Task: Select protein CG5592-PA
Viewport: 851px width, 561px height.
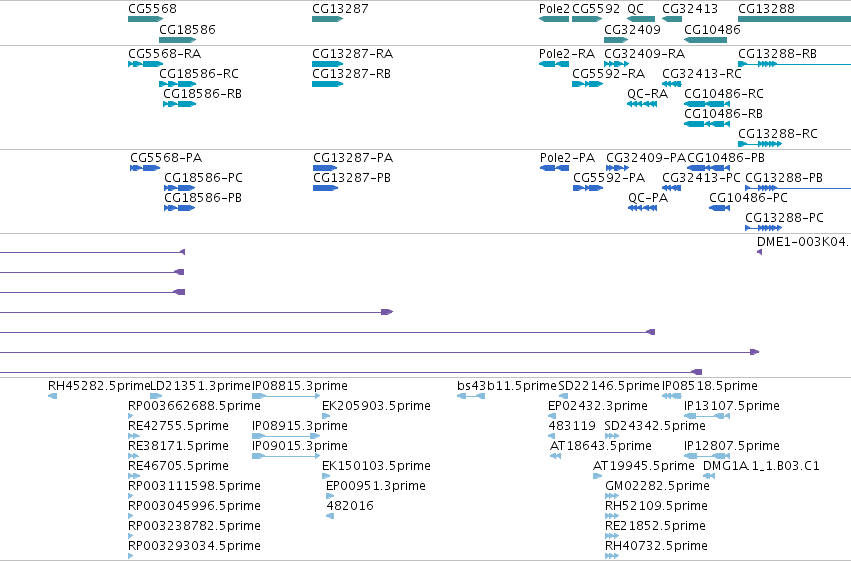Action: (x=609, y=178)
